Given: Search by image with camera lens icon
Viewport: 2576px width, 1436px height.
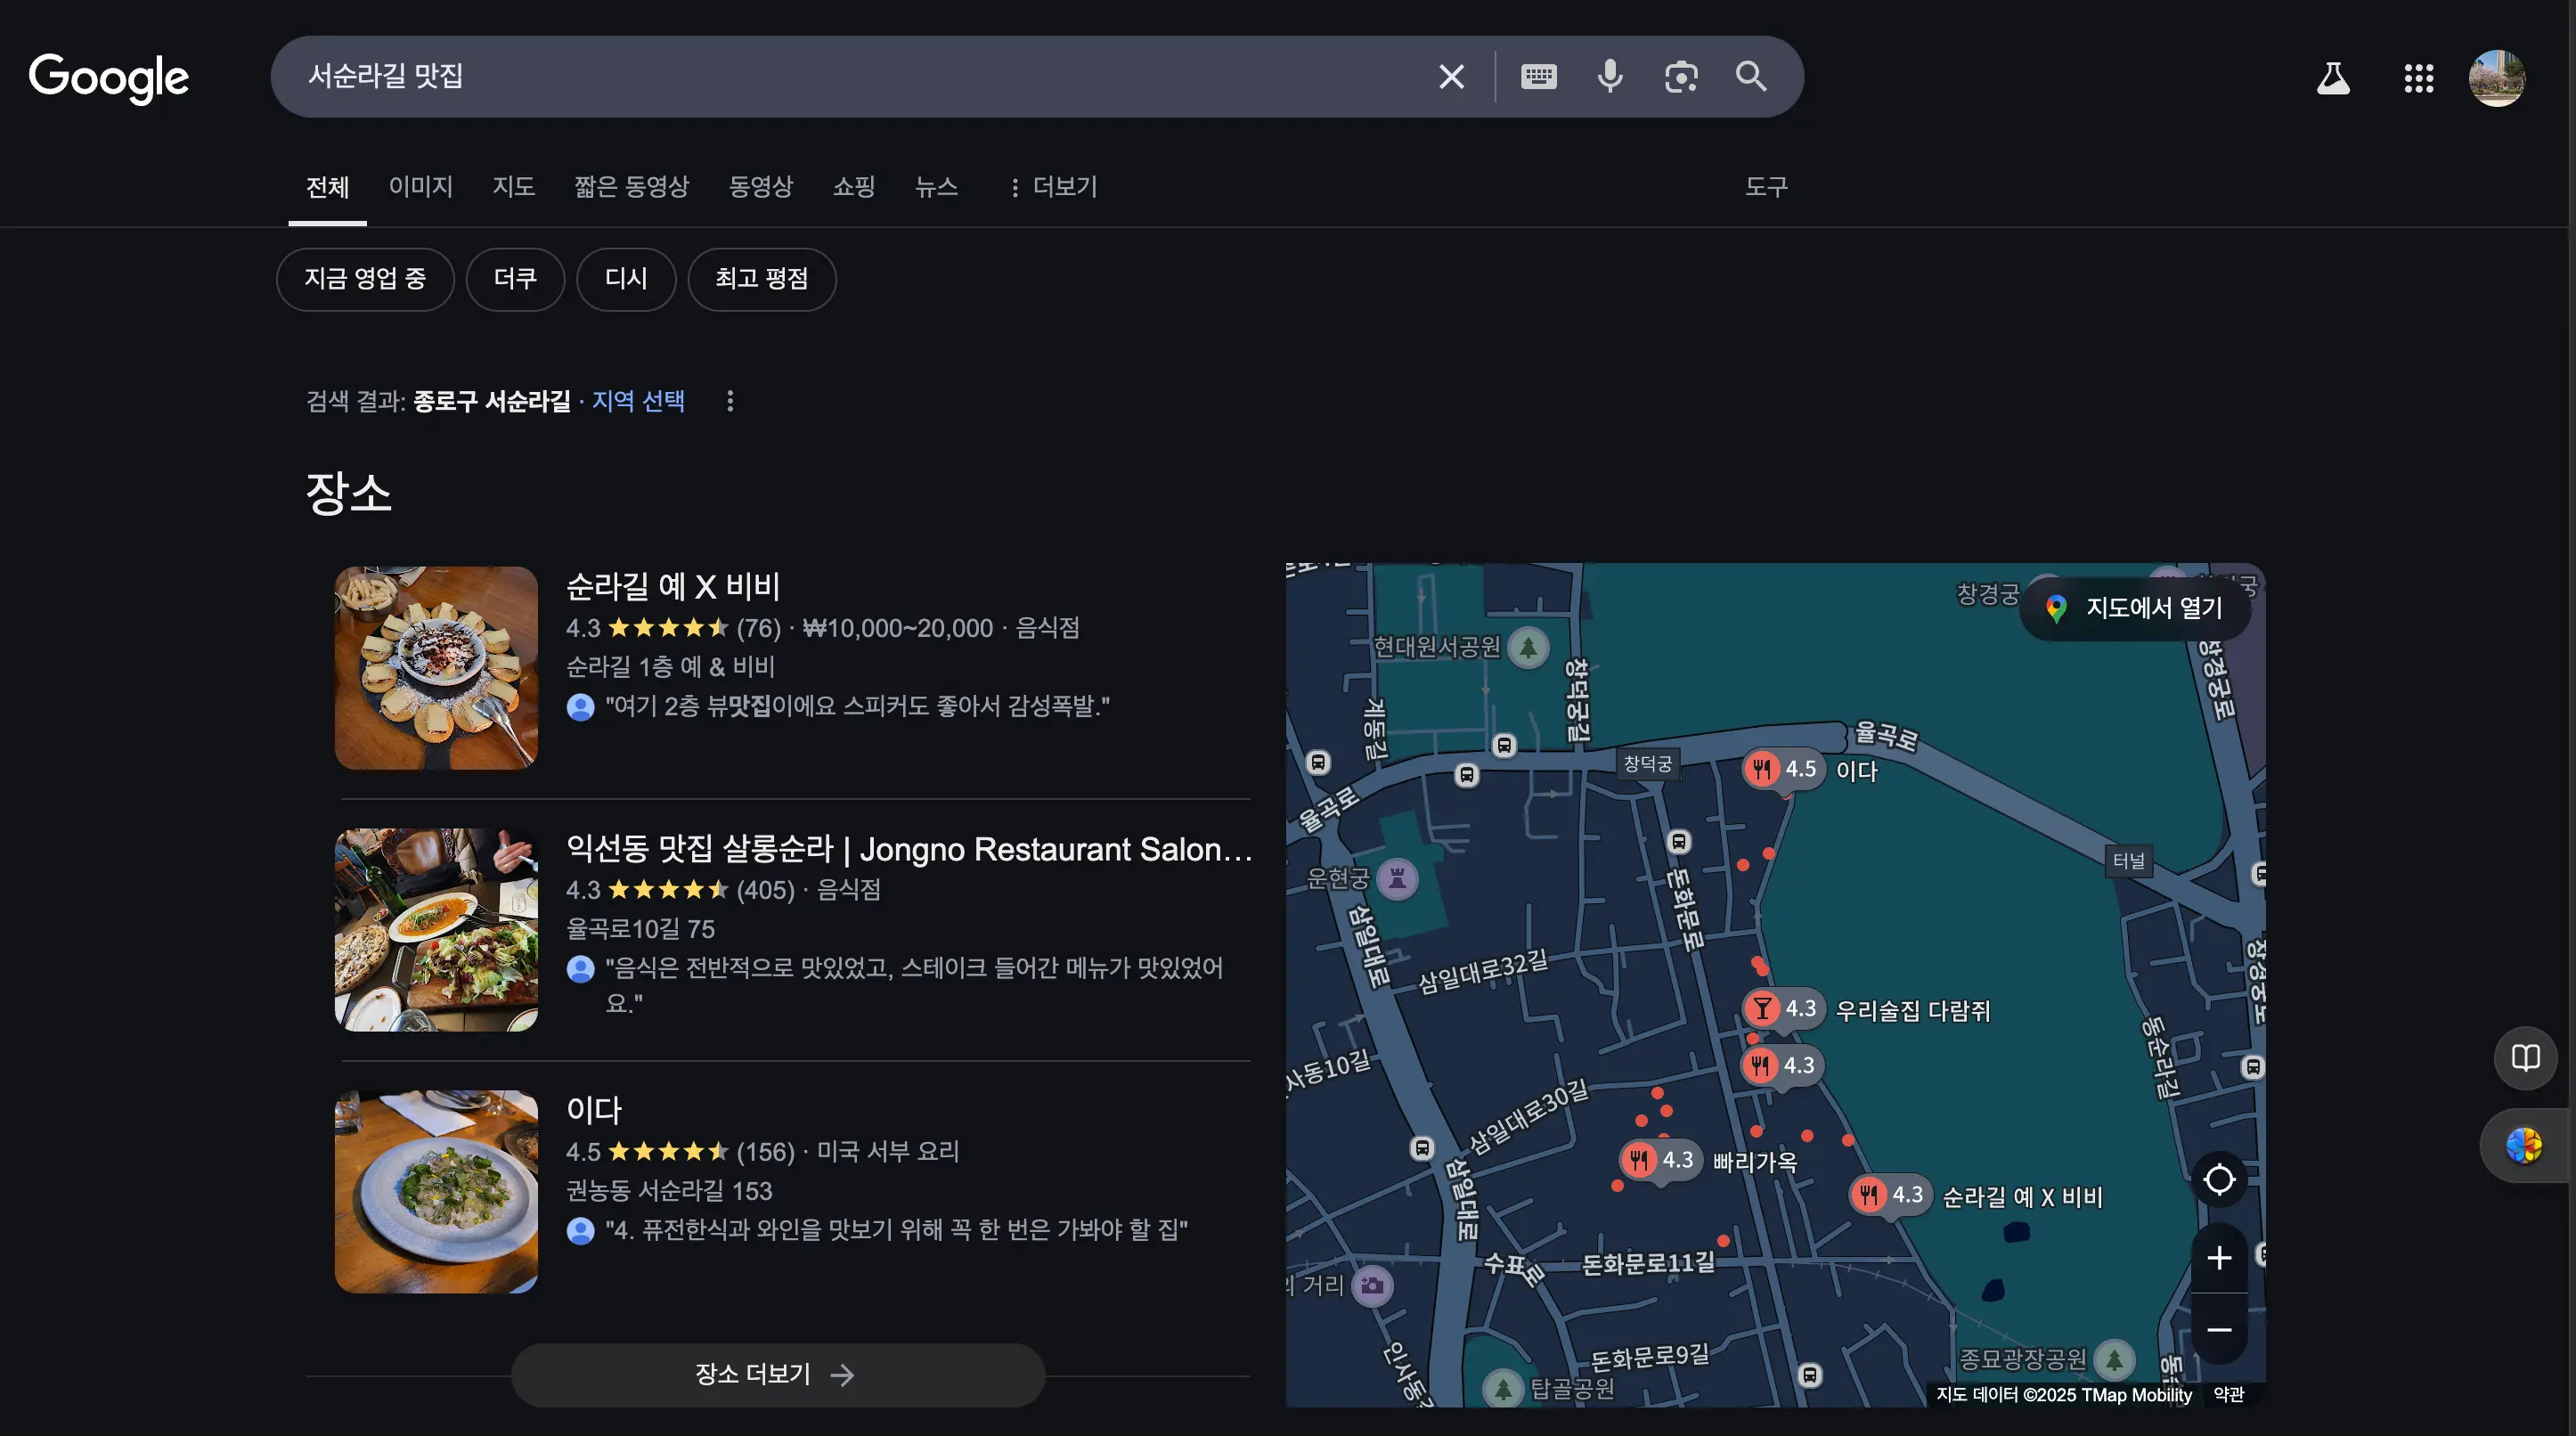Looking at the screenshot, I should pos(1681,77).
